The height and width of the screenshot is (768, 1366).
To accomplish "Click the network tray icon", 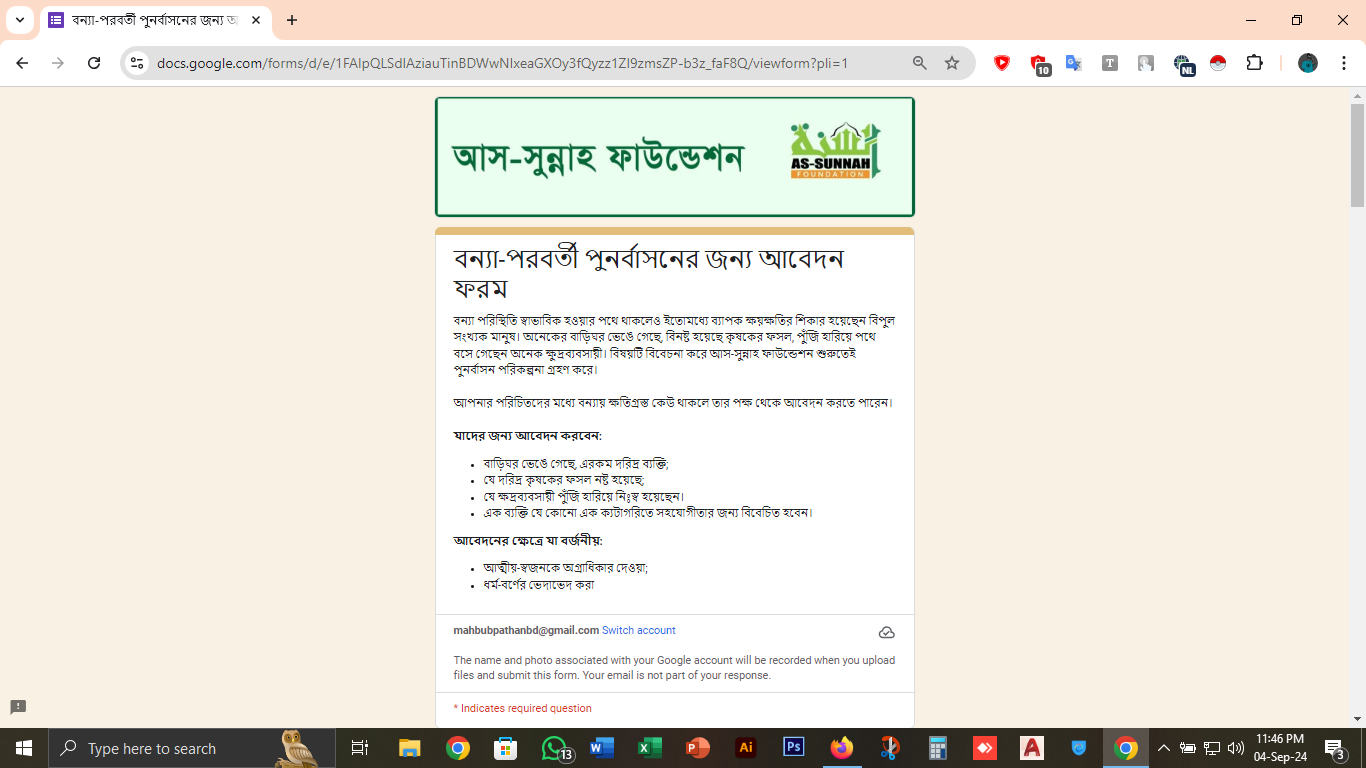I will [x=1212, y=748].
